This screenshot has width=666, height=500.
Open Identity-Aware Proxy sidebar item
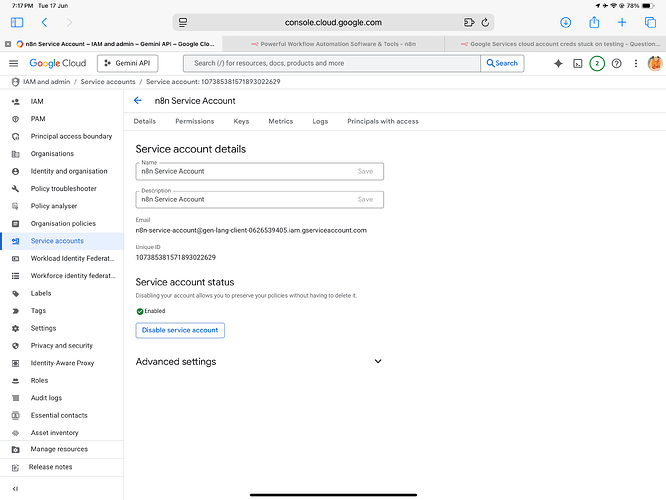(62, 363)
